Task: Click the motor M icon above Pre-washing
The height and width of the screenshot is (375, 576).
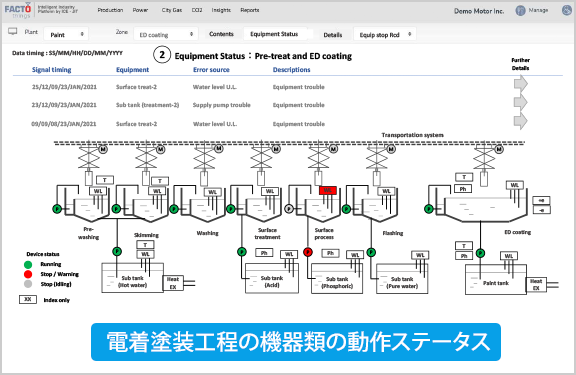Action: coord(103,149)
